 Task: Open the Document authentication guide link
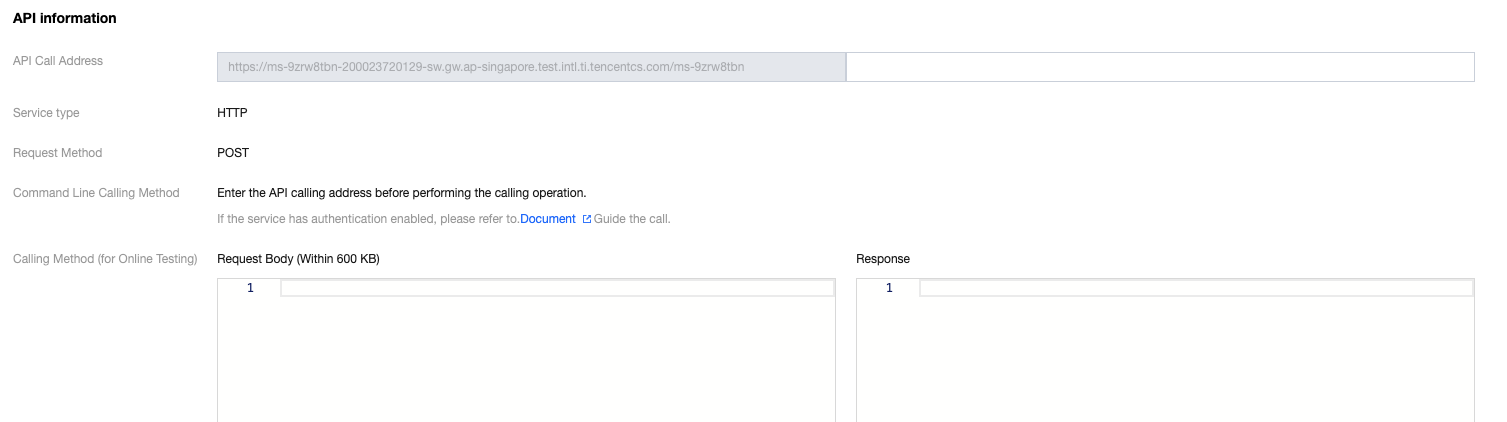click(548, 219)
